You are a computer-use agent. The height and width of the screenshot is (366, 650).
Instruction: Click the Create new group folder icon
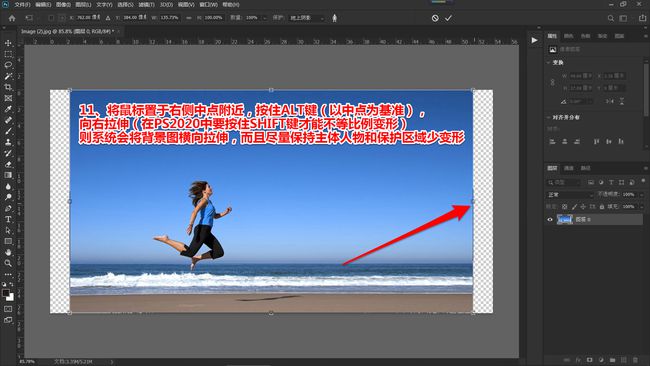tap(612, 360)
